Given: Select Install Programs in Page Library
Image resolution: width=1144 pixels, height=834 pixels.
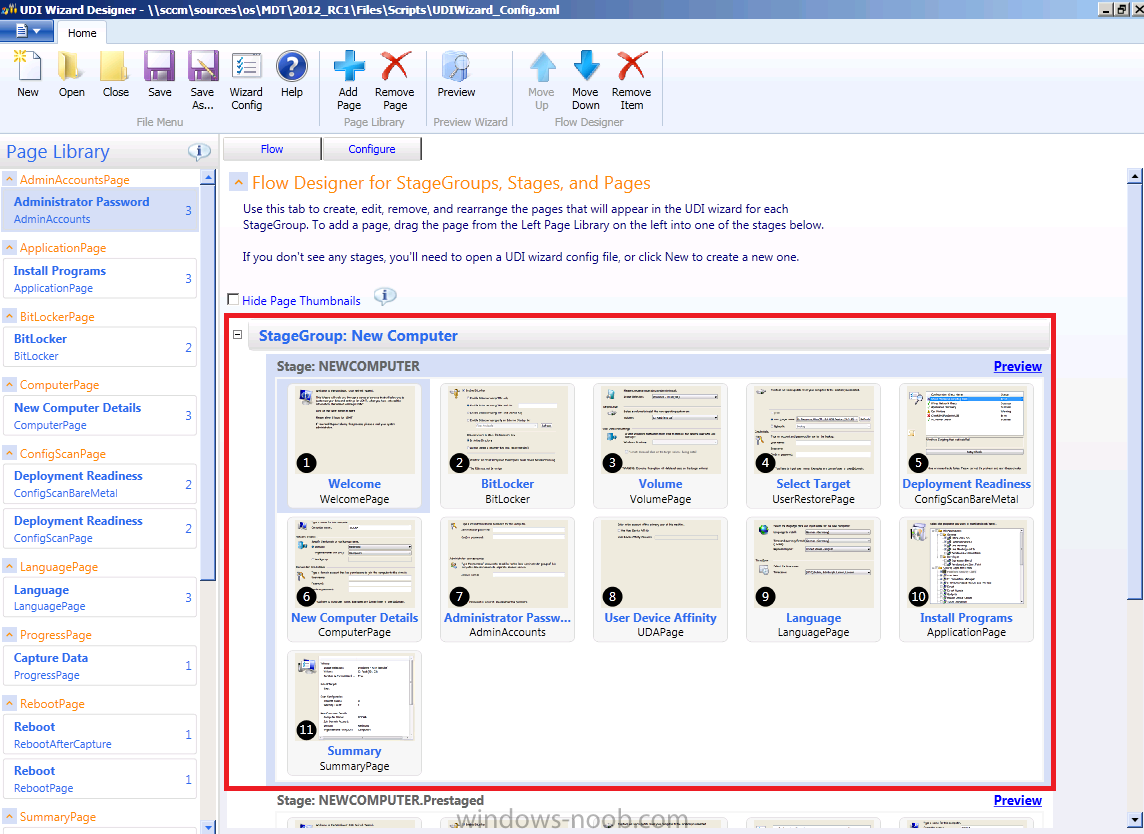Looking at the screenshot, I should 100,279.
